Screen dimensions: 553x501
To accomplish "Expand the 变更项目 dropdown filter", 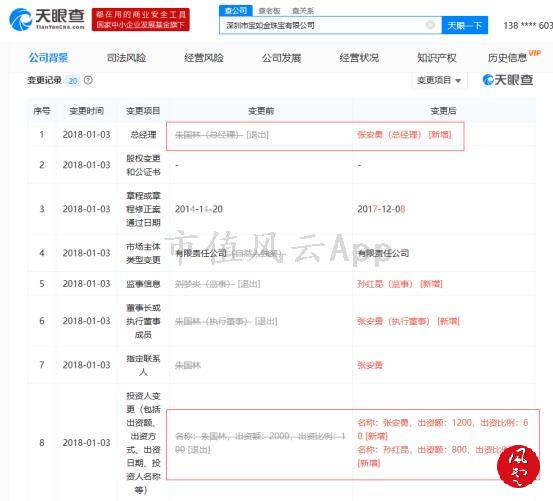I will (439, 80).
